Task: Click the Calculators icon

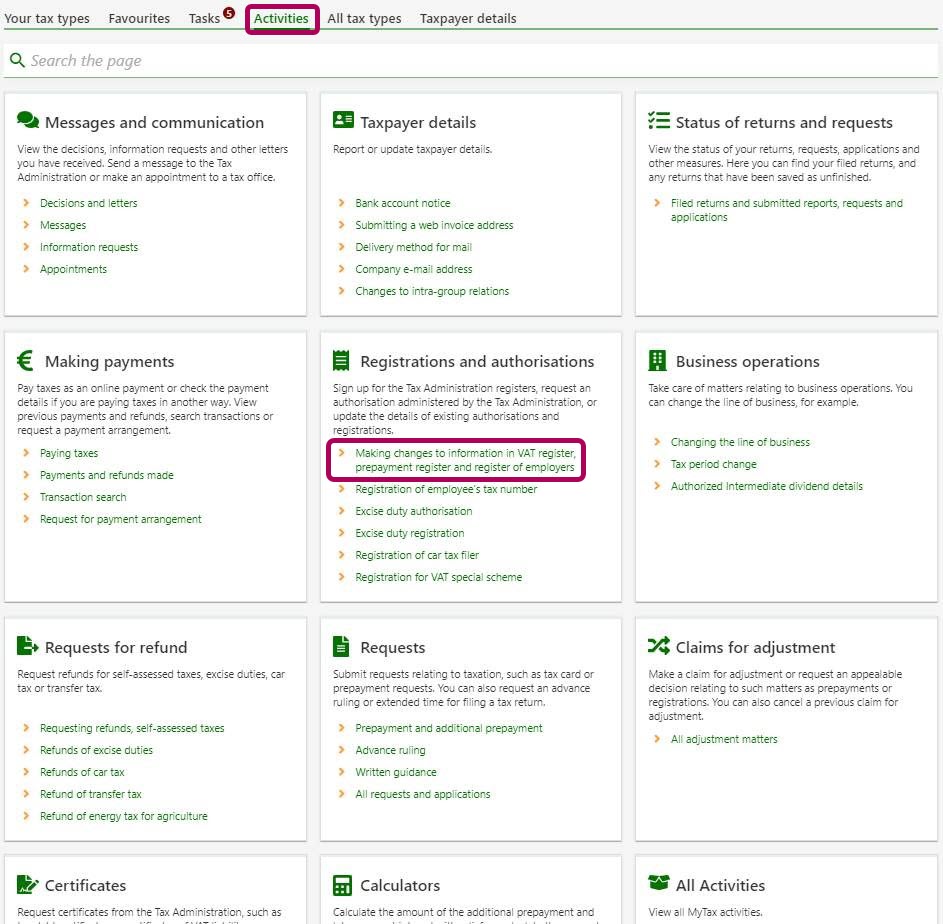Action: [343, 885]
